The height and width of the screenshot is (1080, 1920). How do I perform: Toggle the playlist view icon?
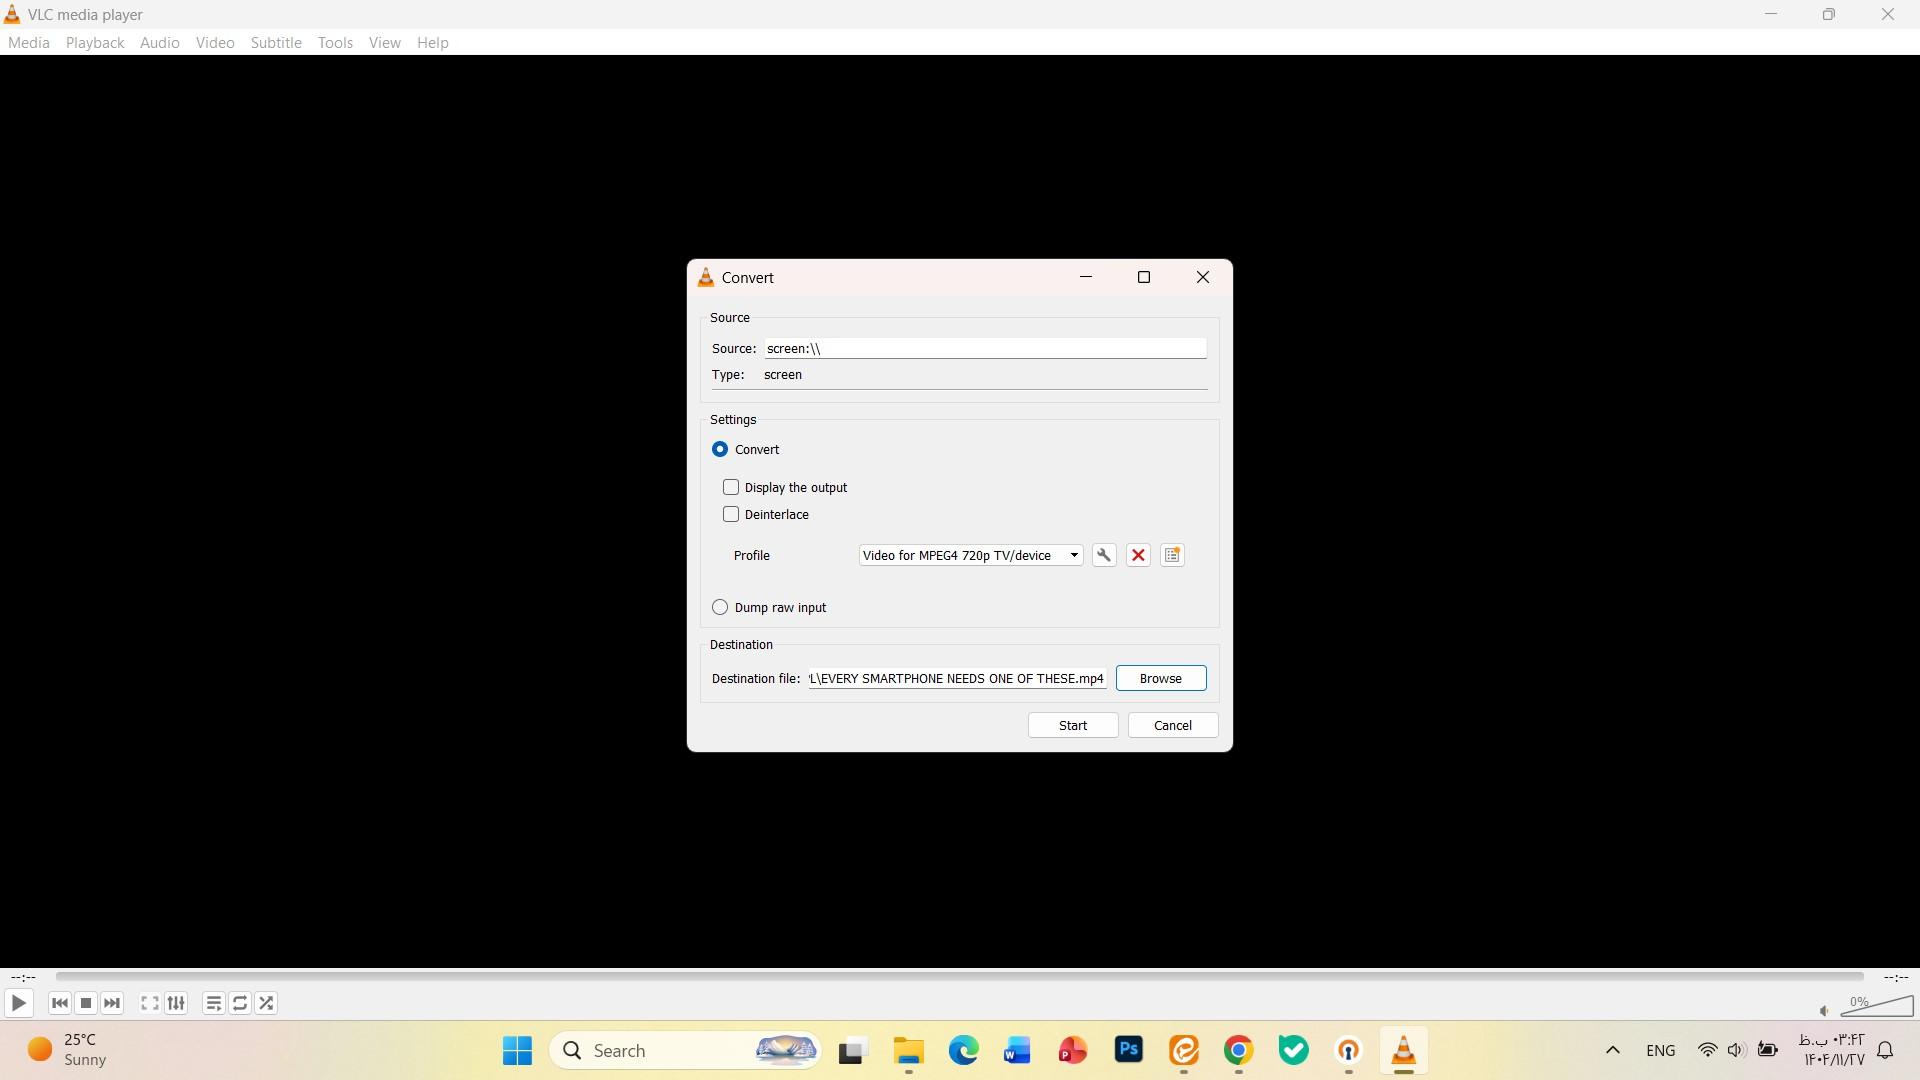213,1003
